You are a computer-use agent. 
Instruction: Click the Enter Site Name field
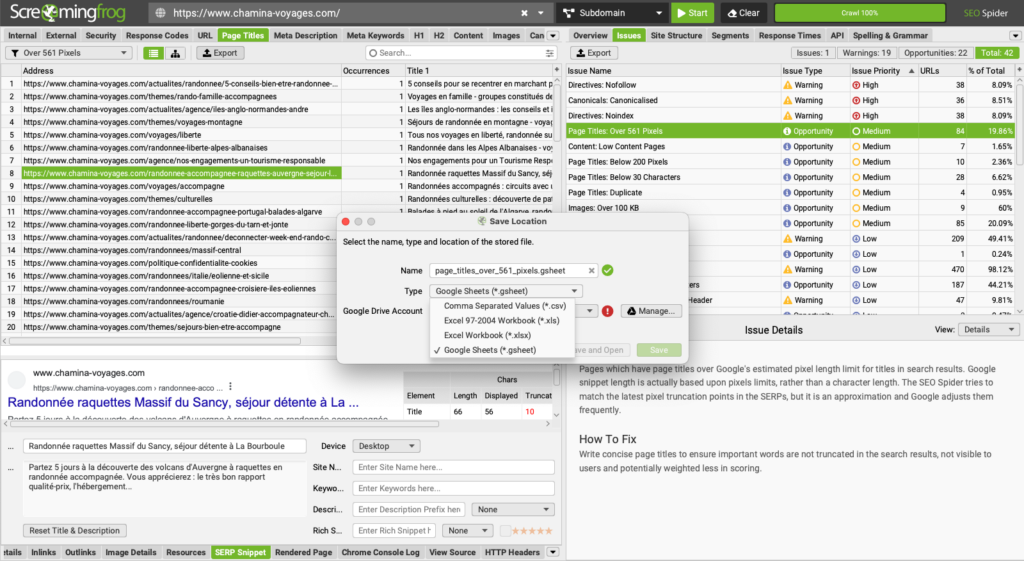tap(453, 467)
